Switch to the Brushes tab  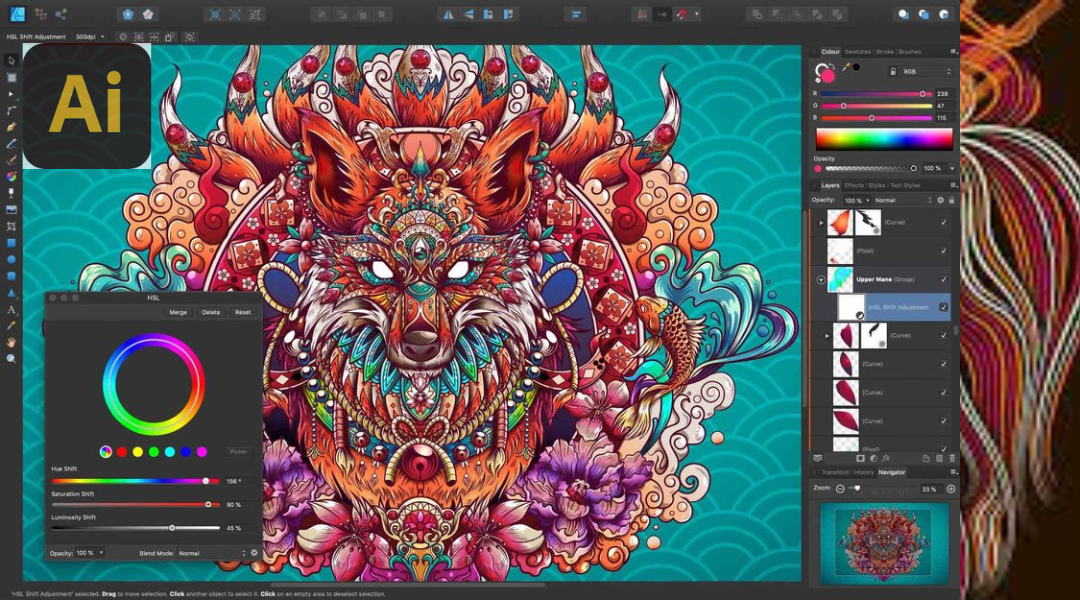(x=910, y=52)
